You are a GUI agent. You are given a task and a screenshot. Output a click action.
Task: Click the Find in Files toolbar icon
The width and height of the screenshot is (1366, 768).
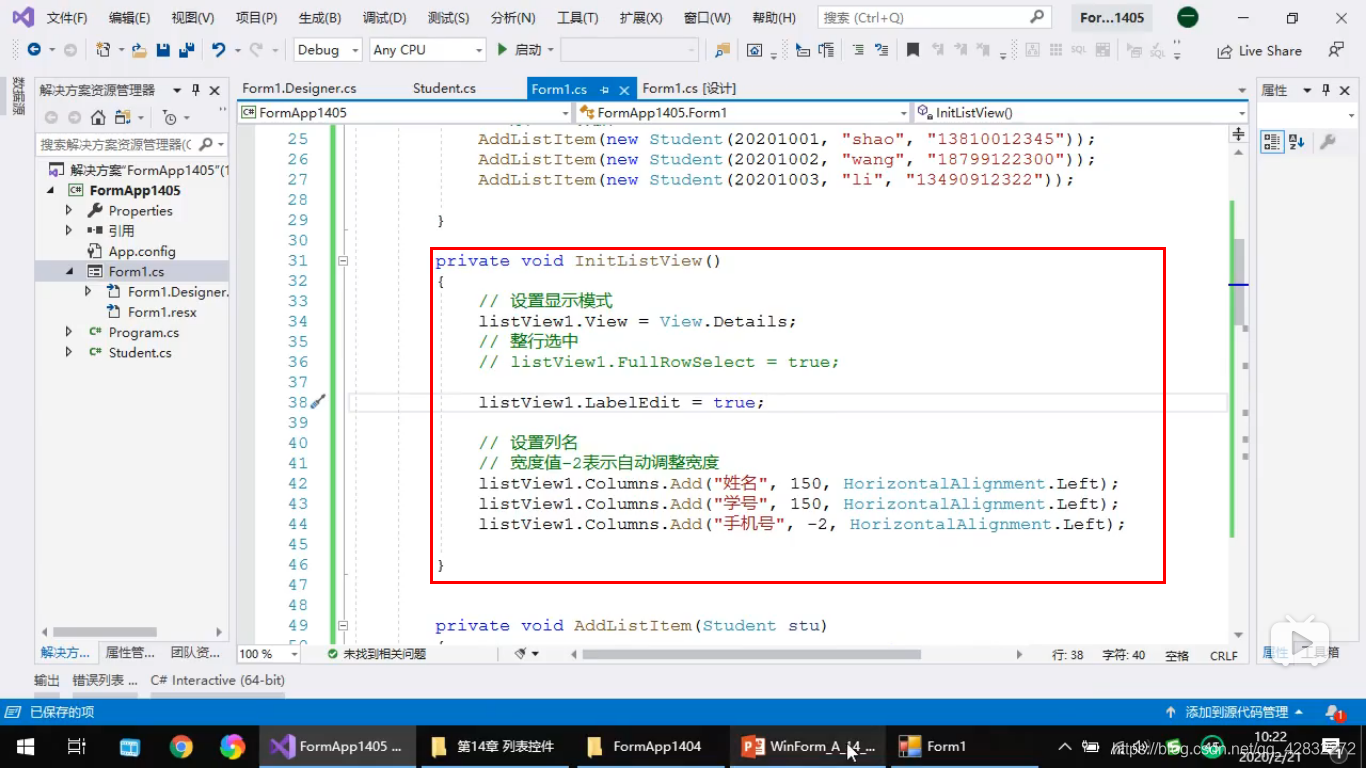click(x=722, y=50)
